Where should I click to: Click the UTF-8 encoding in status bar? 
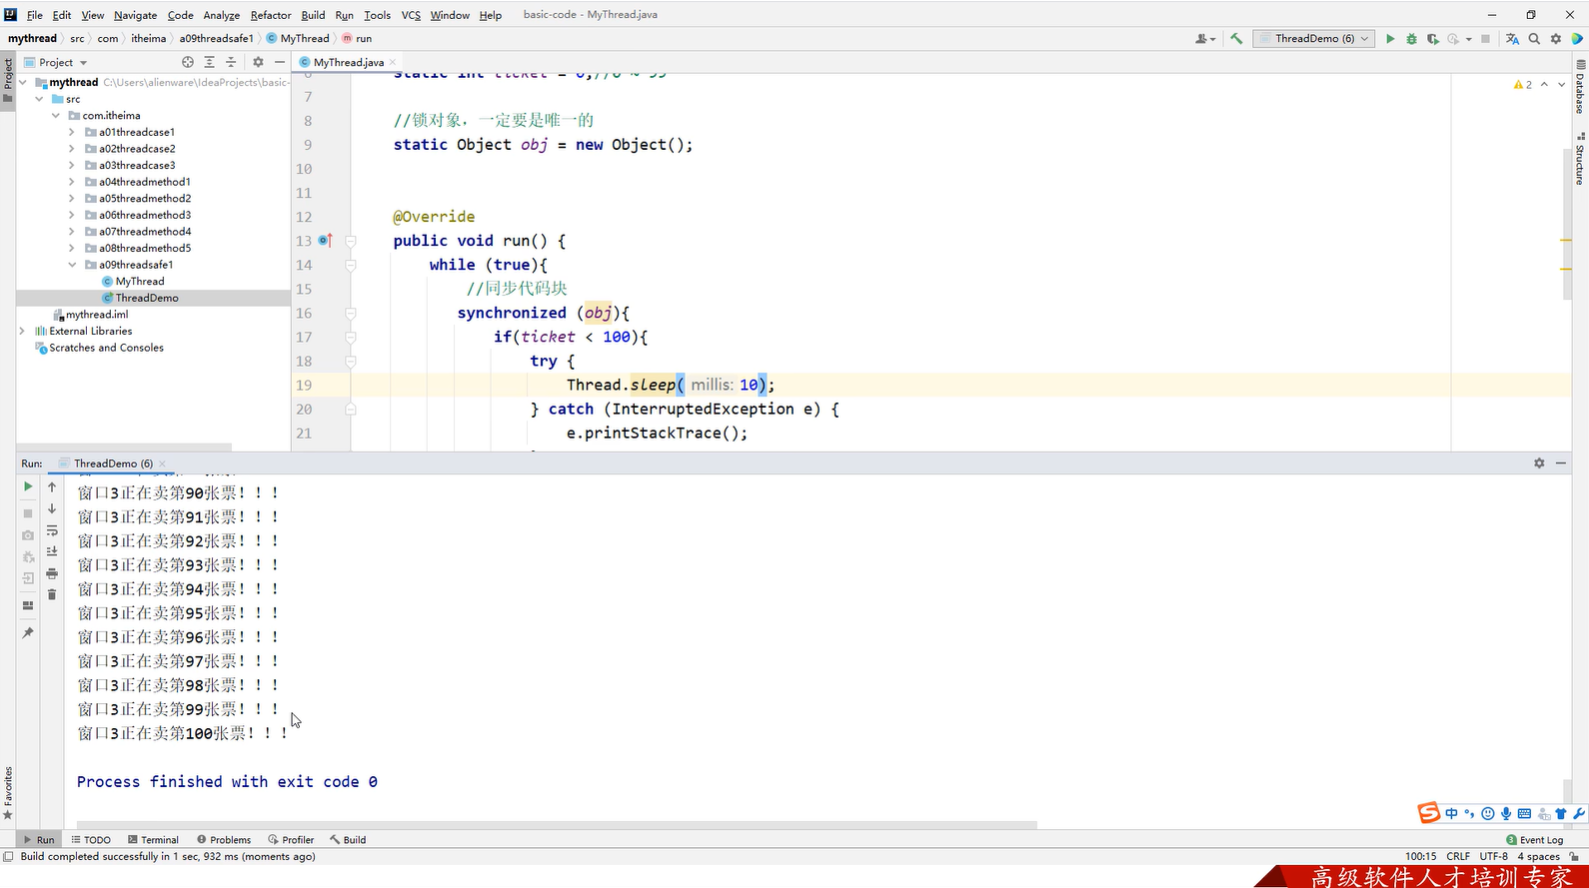pyautogui.click(x=1493, y=856)
